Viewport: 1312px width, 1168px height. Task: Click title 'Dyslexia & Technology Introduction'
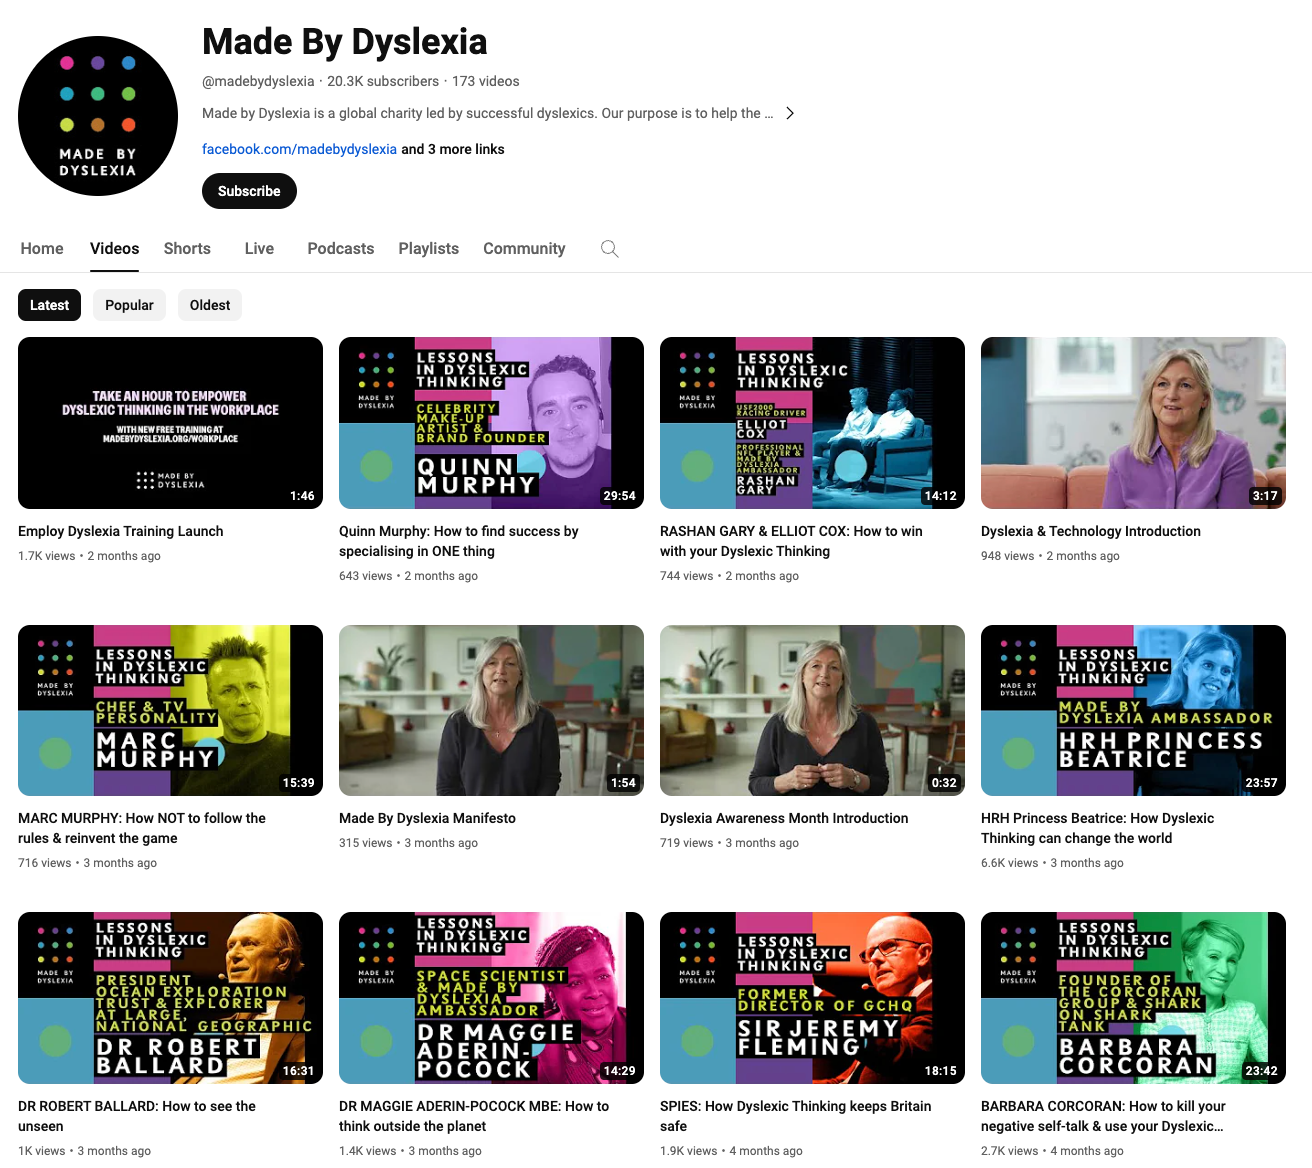pos(1091,531)
